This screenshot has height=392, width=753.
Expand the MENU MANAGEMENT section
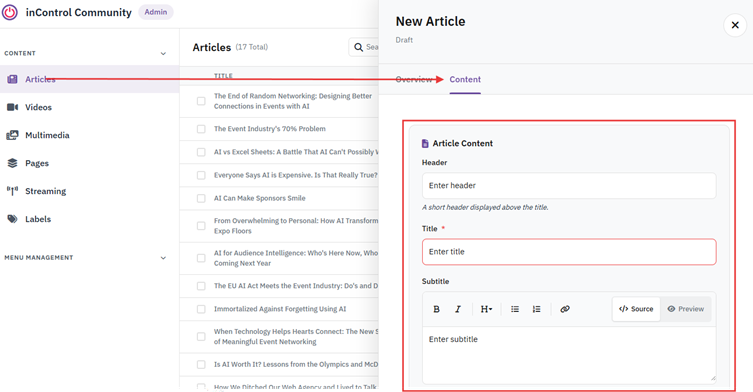click(x=163, y=258)
